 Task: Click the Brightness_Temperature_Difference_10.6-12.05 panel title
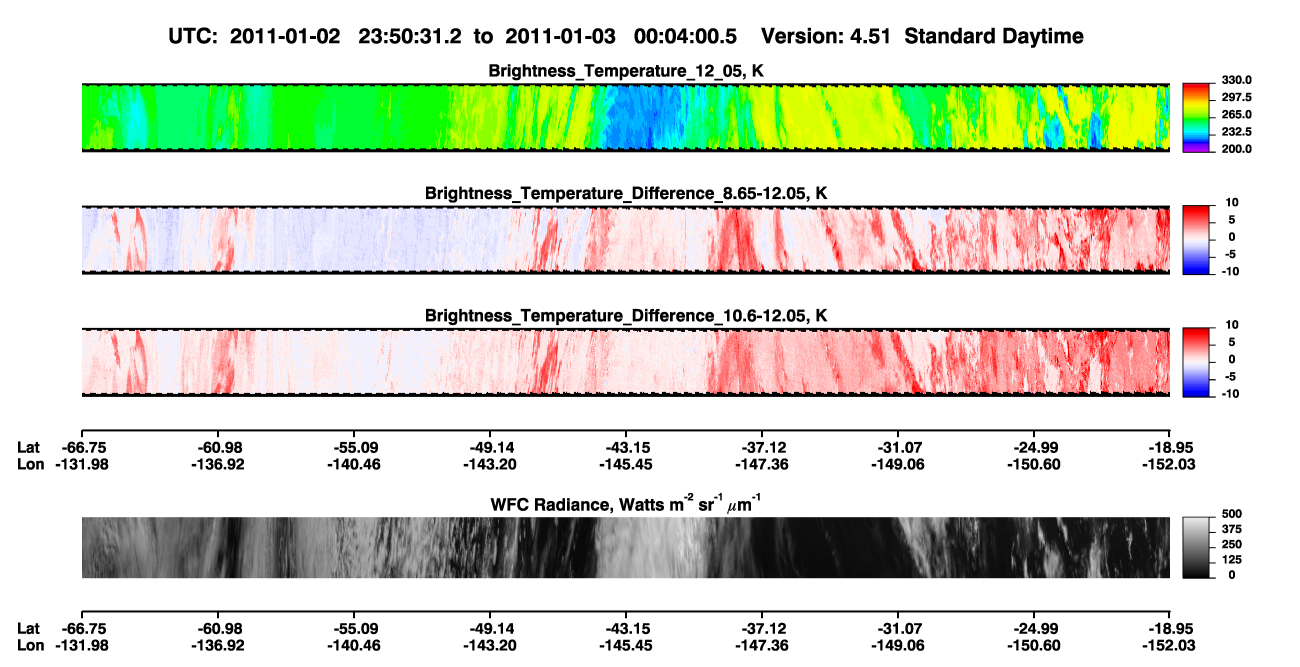tap(627, 315)
